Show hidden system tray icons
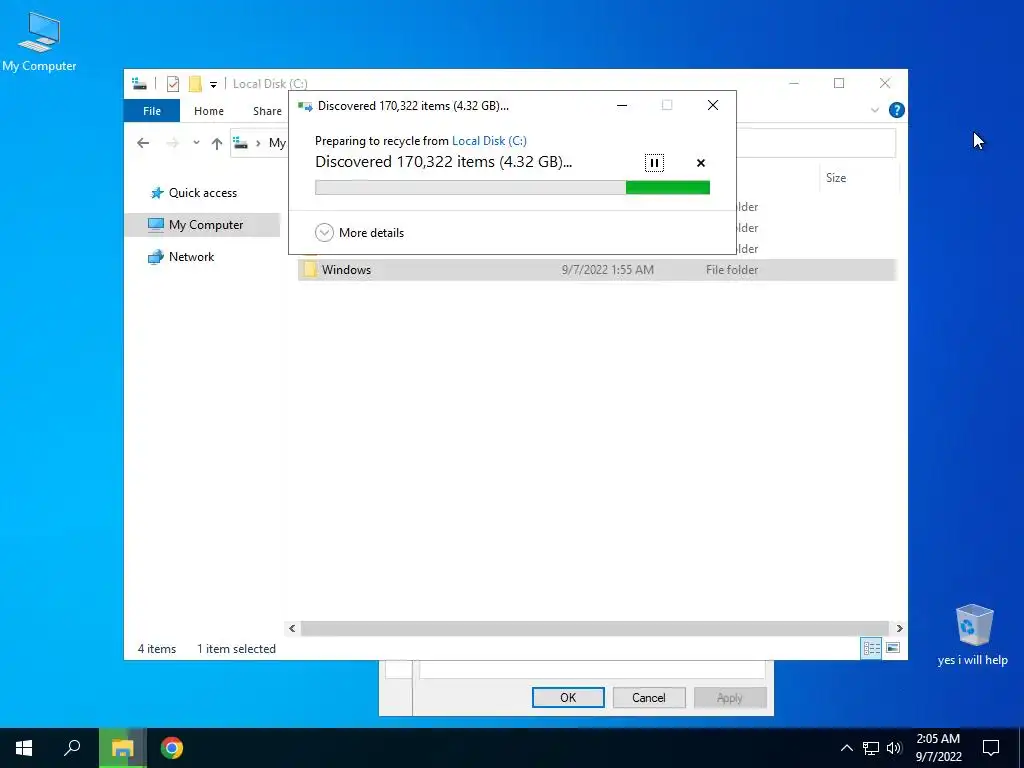Viewport: 1024px width, 768px height. [846, 748]
